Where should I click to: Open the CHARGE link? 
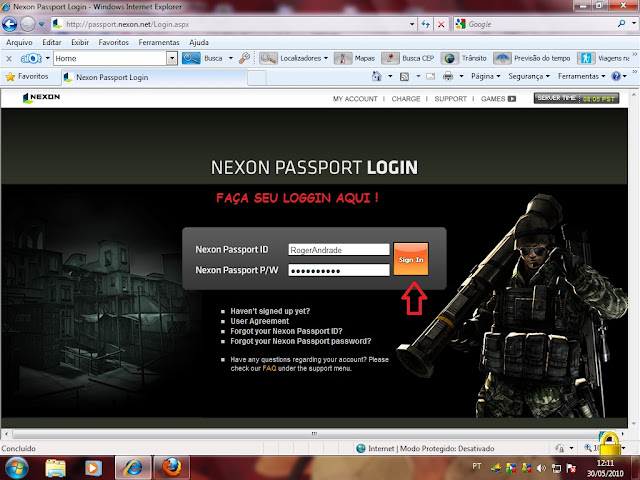406,99
